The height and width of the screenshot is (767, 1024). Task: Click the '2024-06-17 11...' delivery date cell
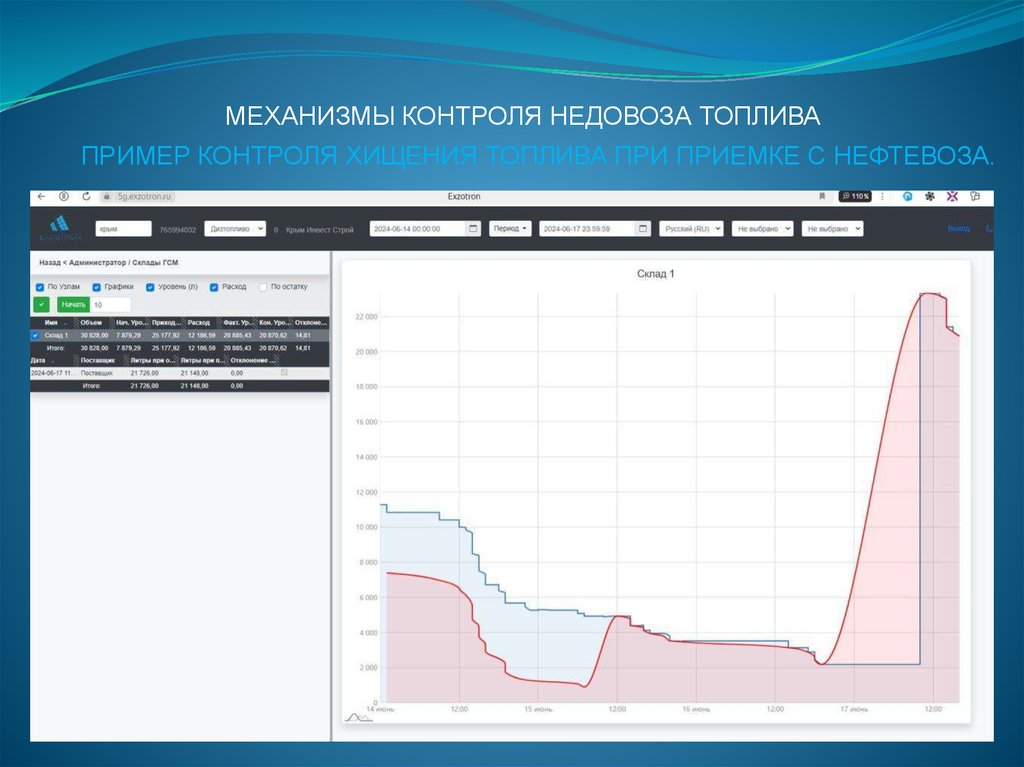(53, 373)
